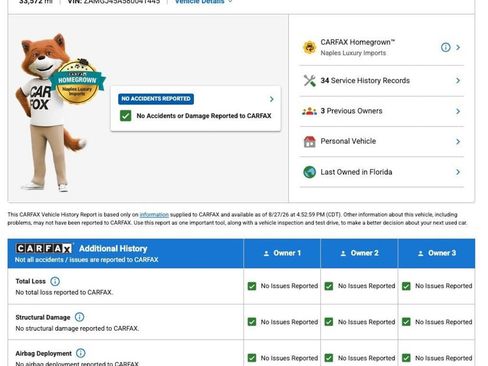This screenshot has width=488, height=366.
Task: Expand the Service History Records chevron
Action: [458, 81]
